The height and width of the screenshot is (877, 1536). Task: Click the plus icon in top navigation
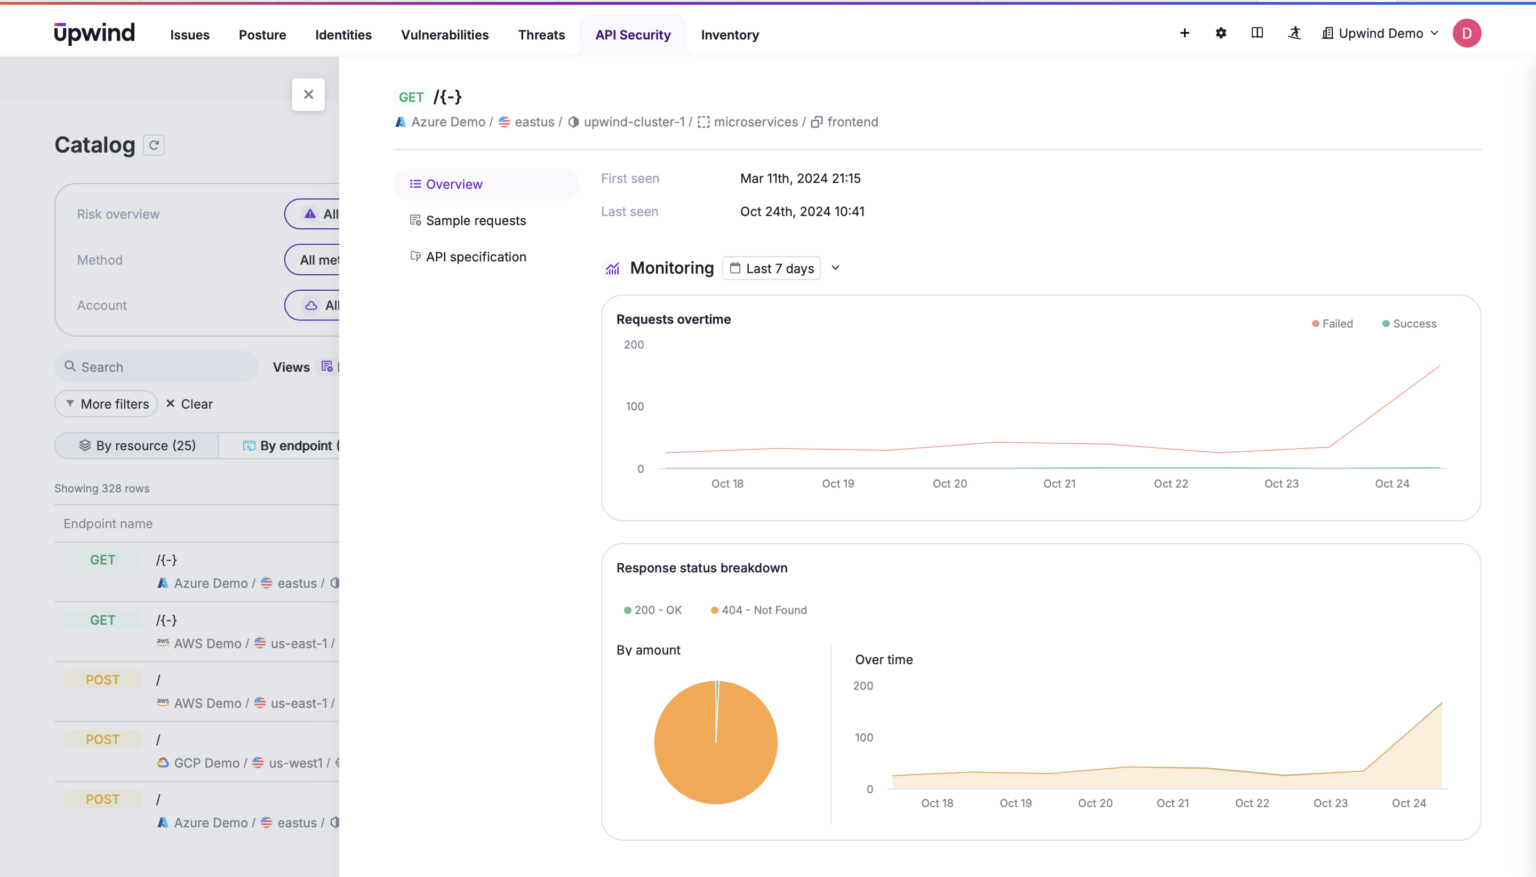click(1184, 33)
